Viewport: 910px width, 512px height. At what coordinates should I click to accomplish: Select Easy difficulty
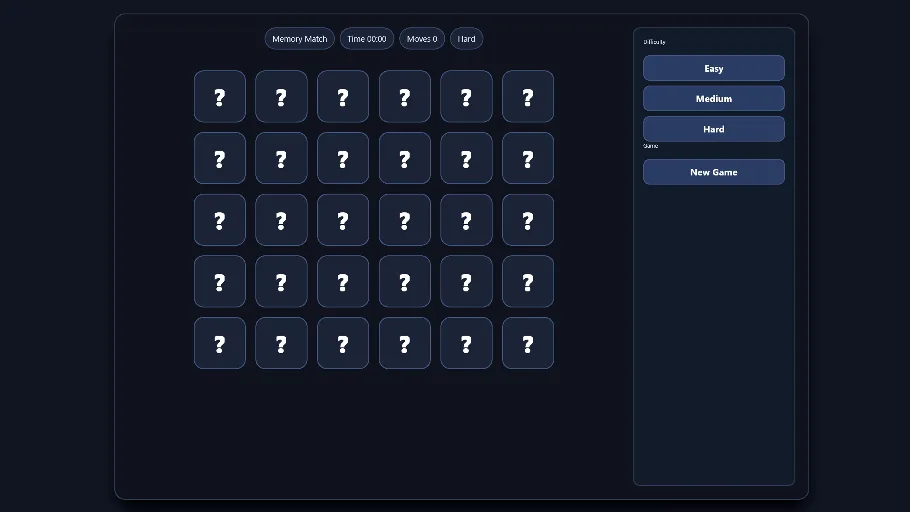click(x=714, y=68)
